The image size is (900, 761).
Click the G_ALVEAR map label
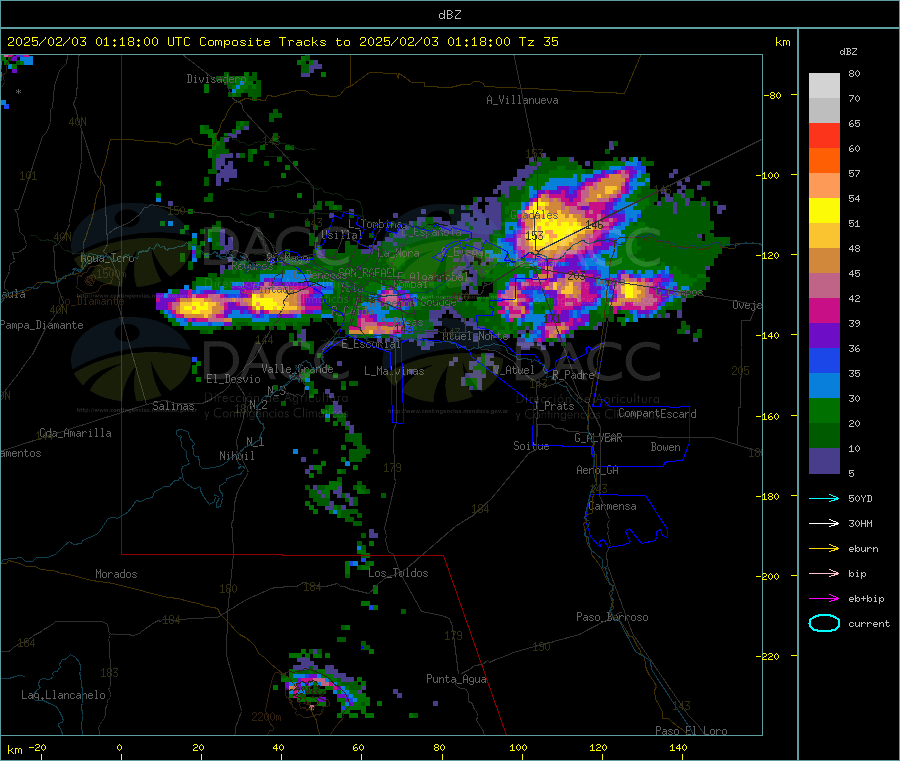click(x=598, y=438)
